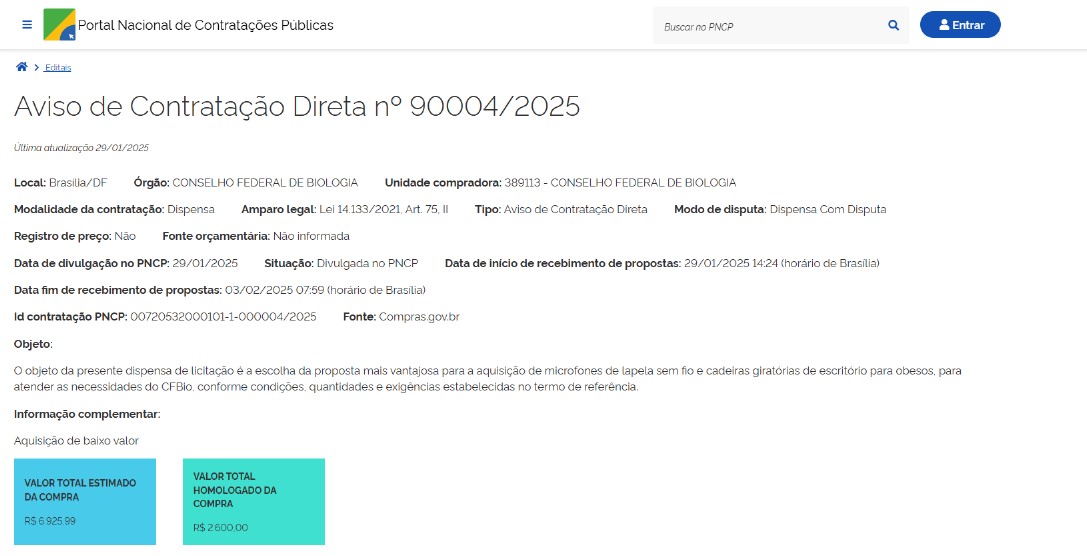Click the Entrar login button
The width and height of the screenshot is (1087, 556).
point(959,25)
